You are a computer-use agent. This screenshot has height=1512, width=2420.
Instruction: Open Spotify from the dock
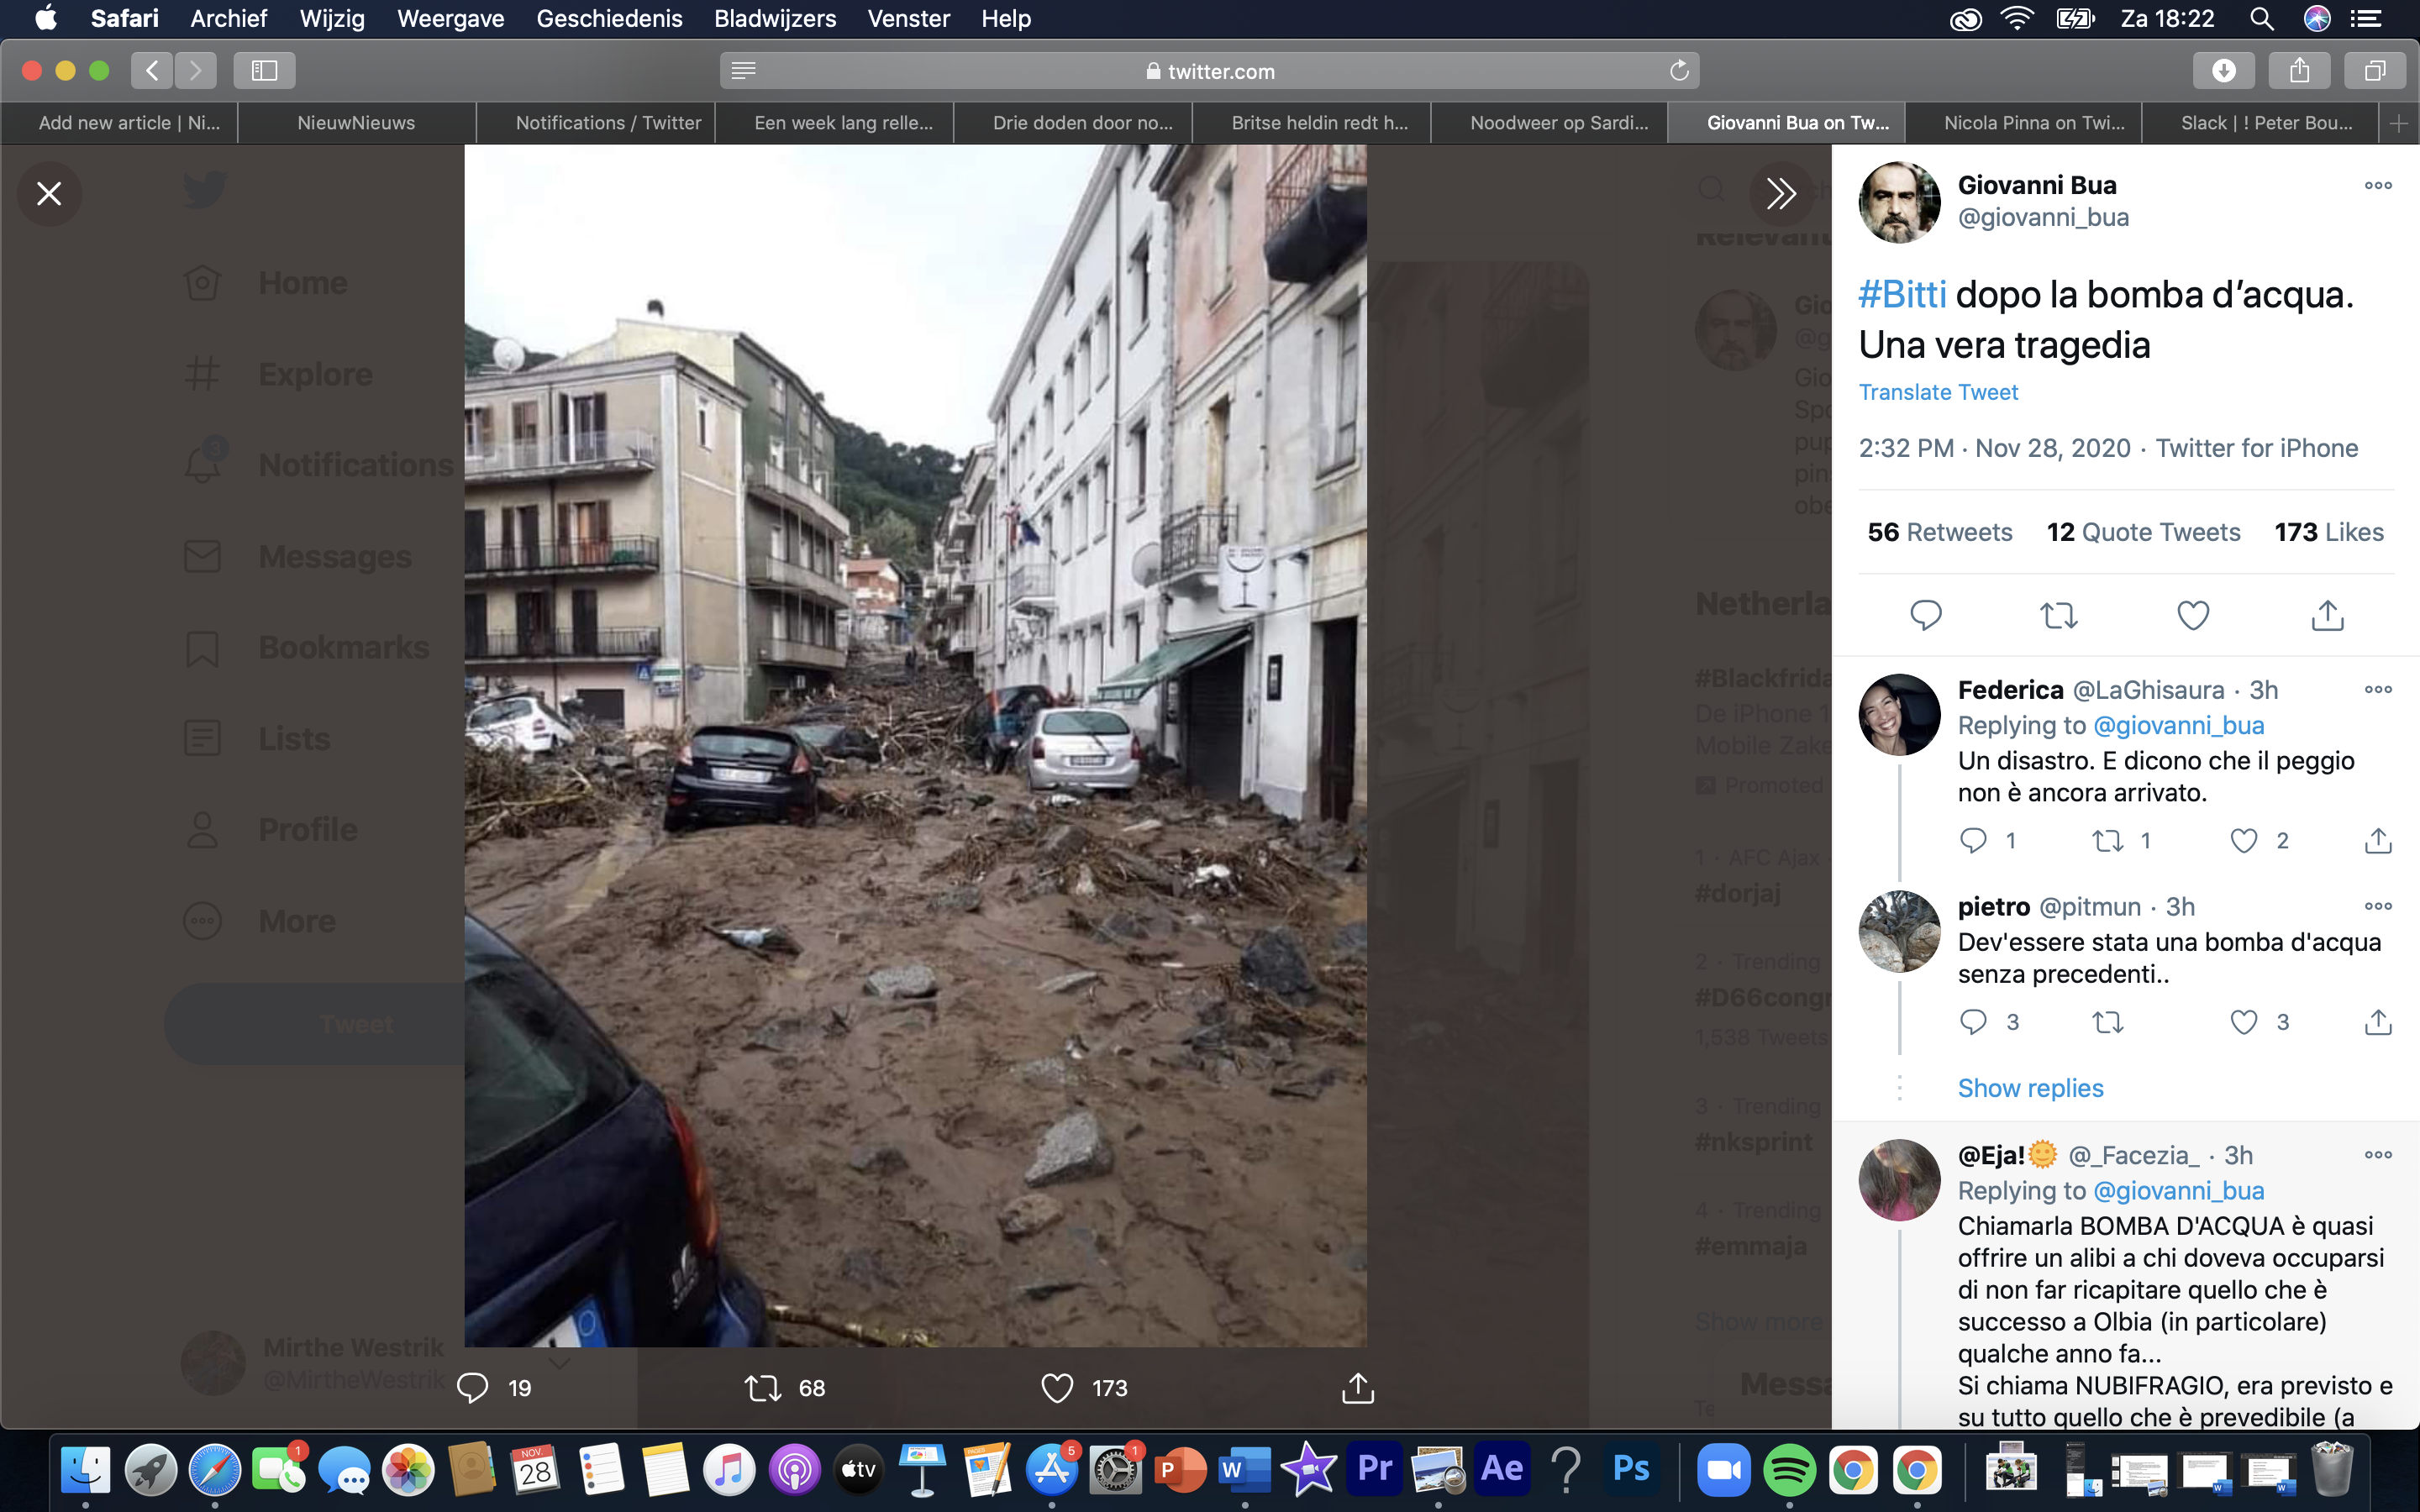pos(1788,1470)
